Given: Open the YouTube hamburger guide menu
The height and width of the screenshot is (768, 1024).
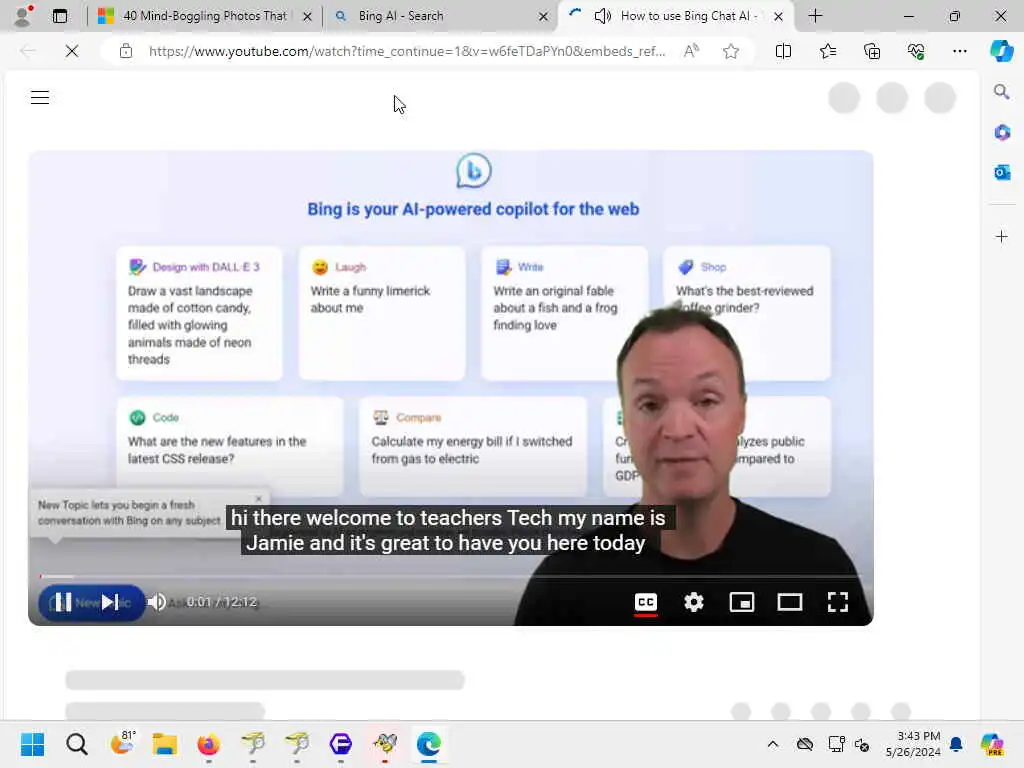Looking at the screenshot, I should 40,98.
